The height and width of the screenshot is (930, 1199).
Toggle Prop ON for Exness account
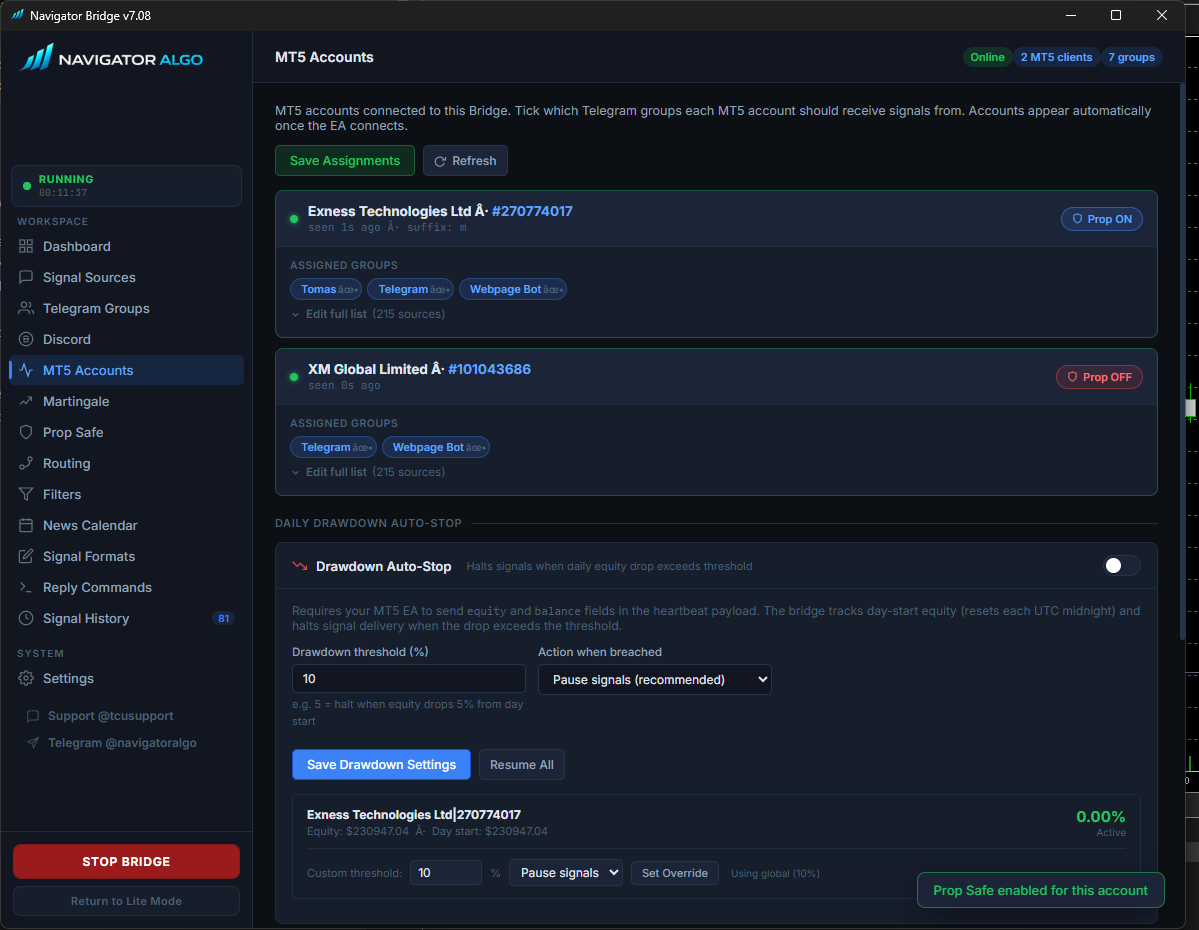1102,219
